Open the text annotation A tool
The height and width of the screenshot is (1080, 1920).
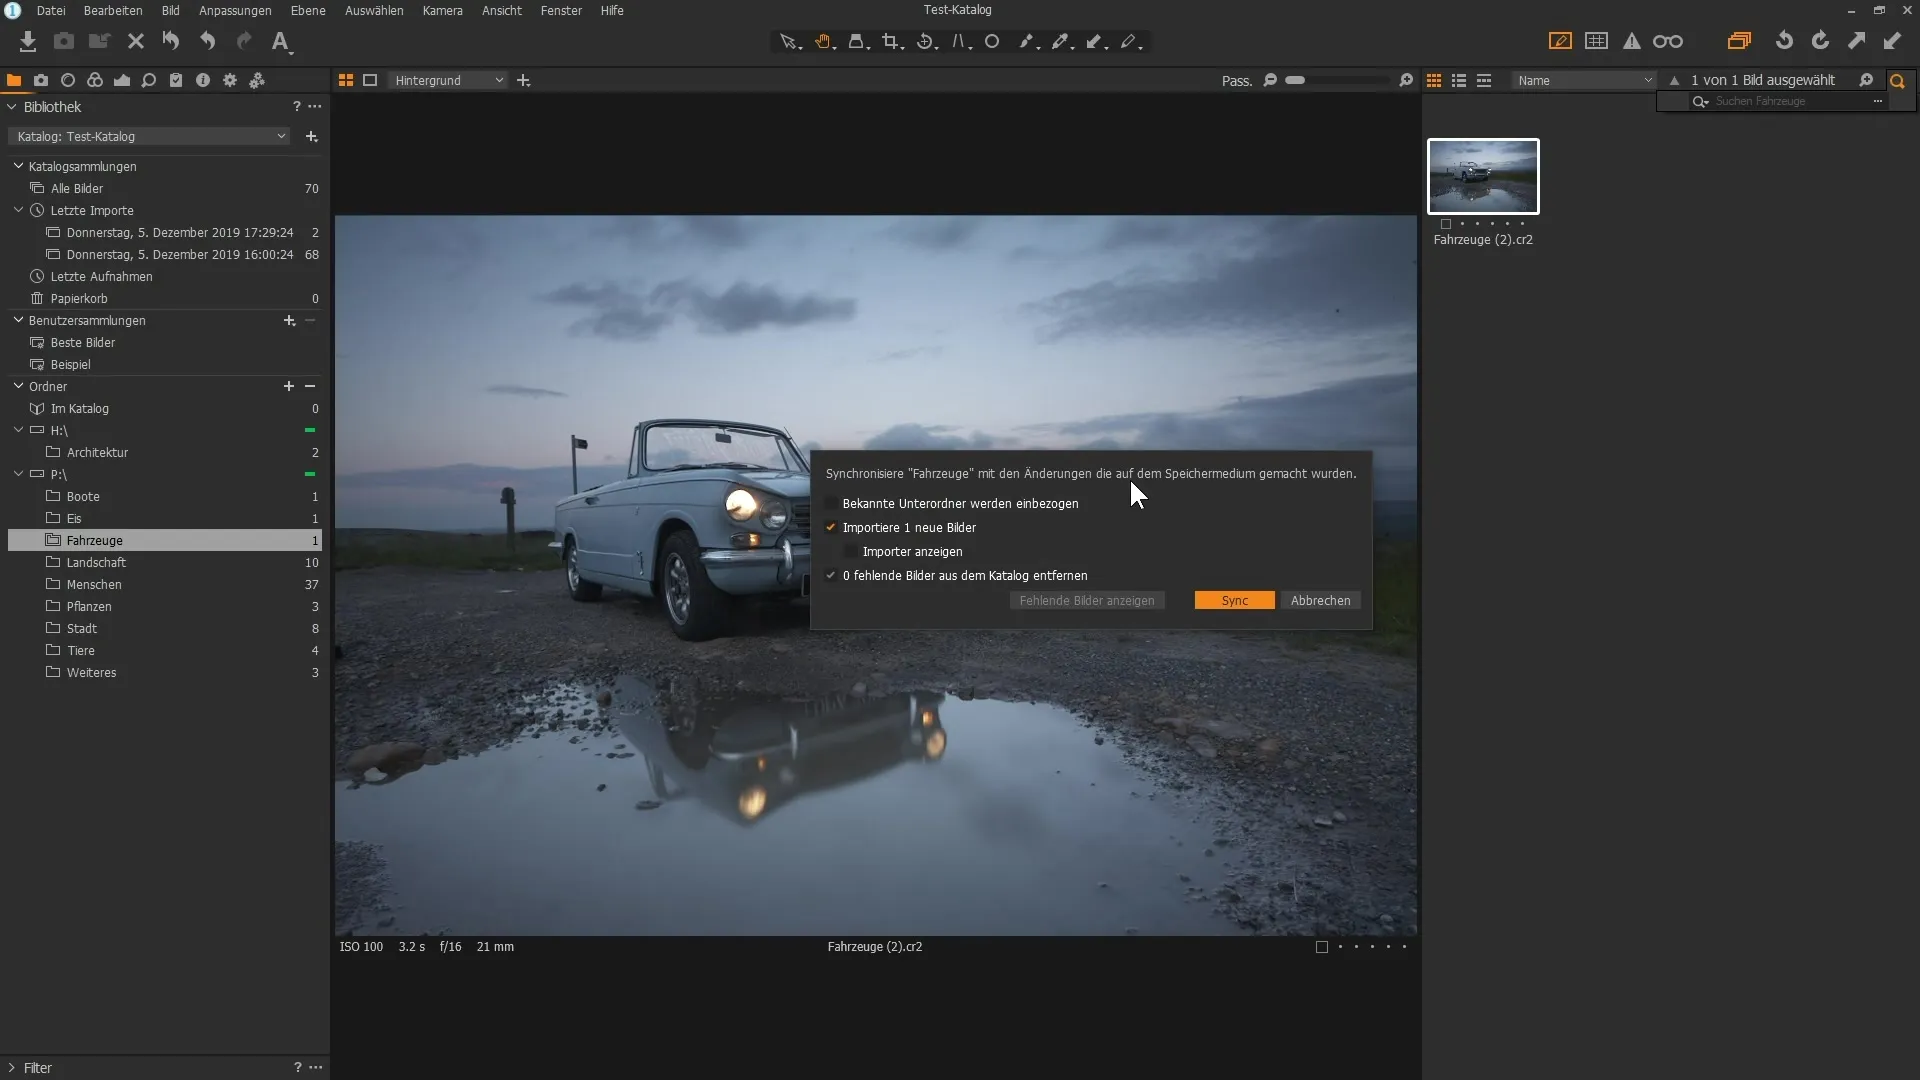coord(281,41)
